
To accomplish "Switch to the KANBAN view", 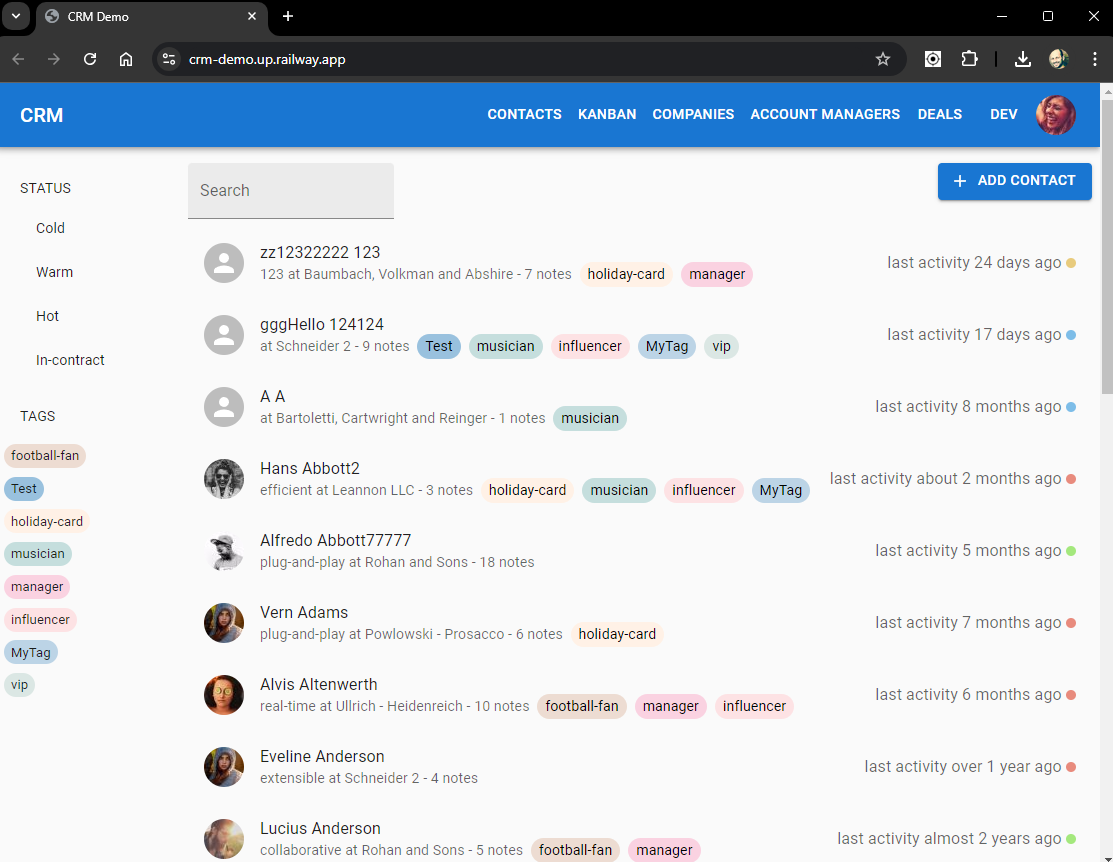I will coord(607,114).
